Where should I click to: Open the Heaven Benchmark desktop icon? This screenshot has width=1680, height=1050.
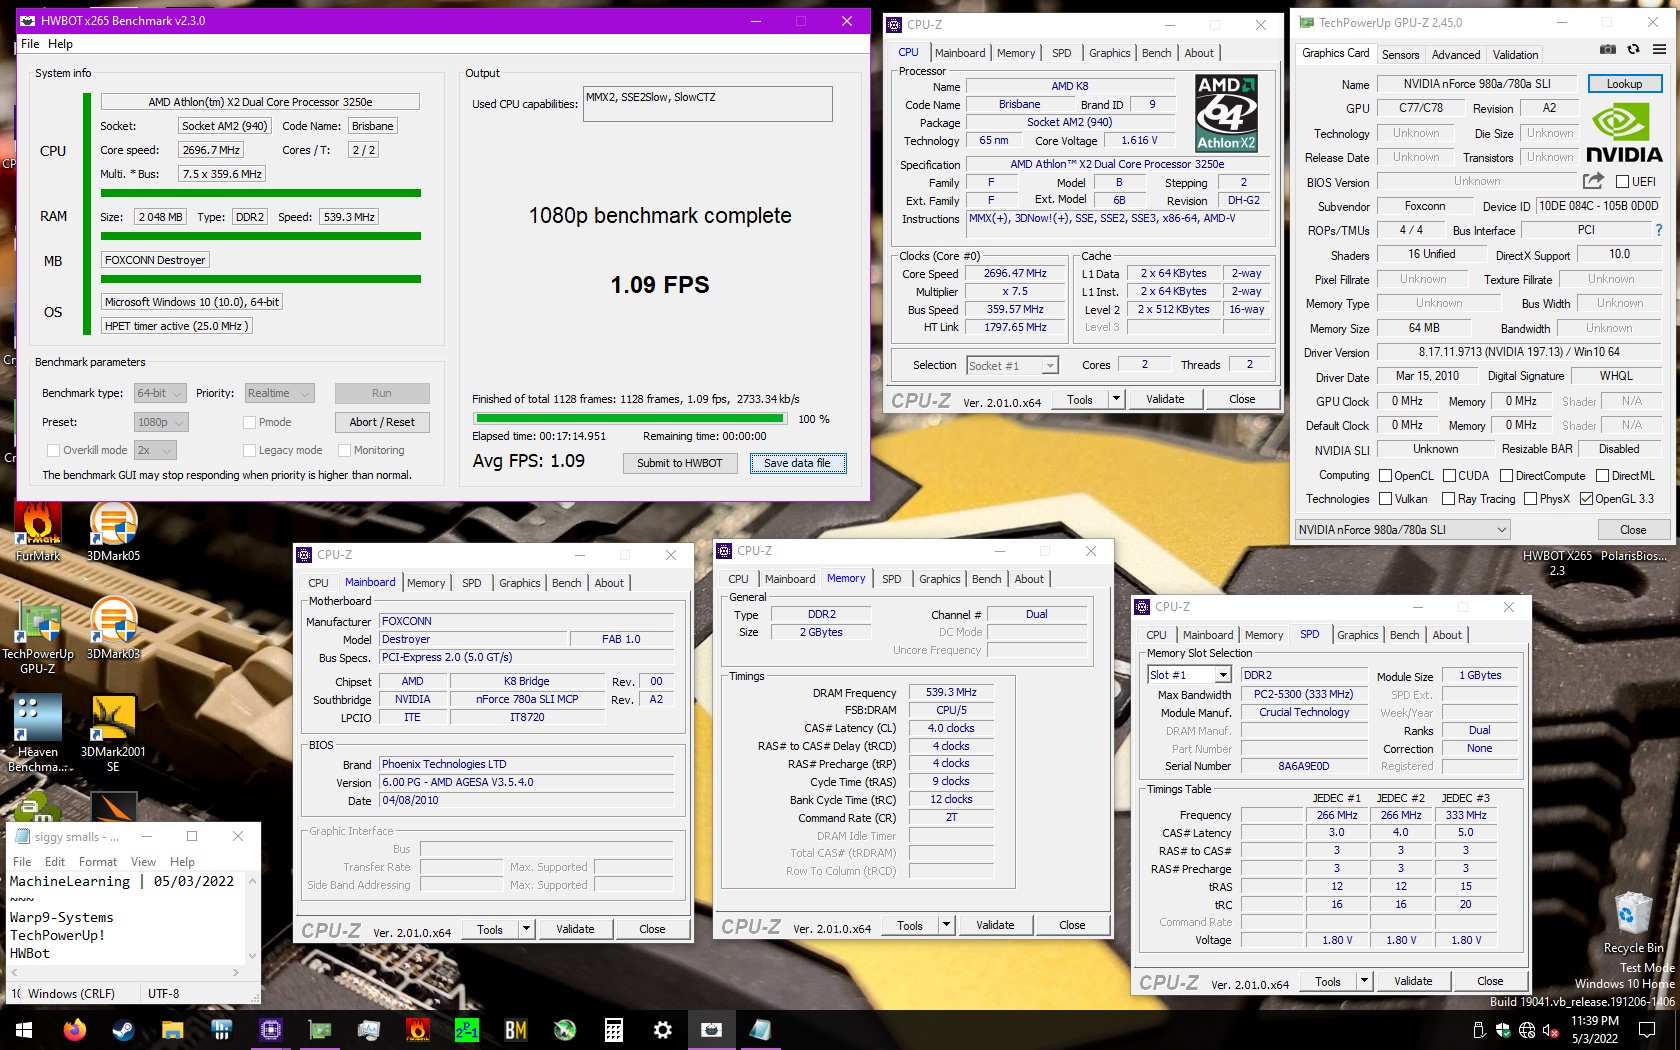pyautogui.click(x=38, y=733)
